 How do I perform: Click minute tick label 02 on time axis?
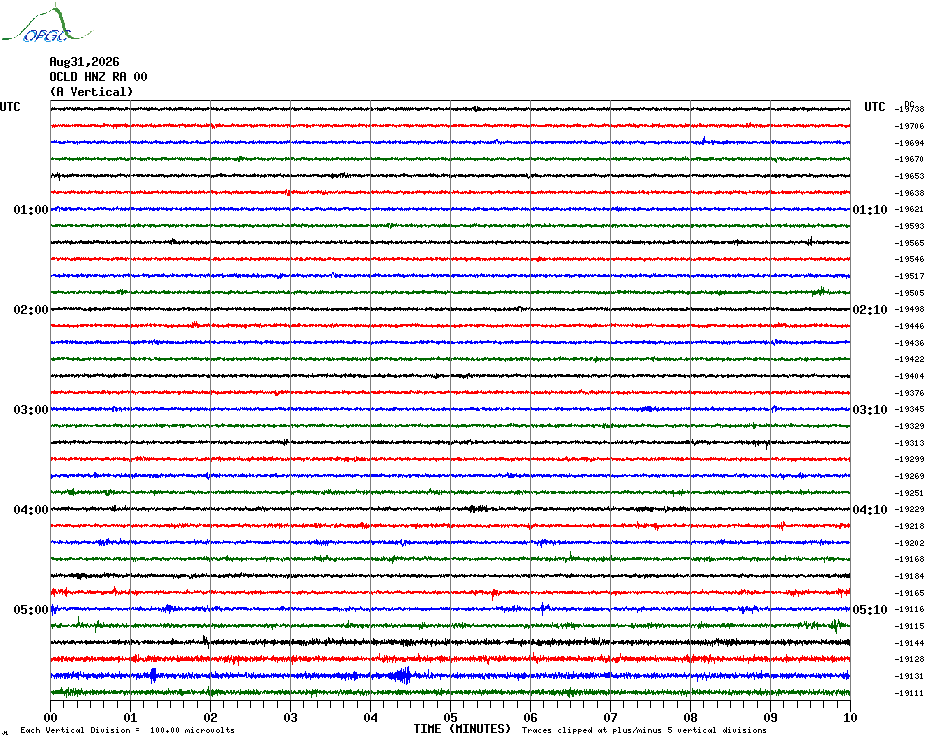(x=211, y=717)
